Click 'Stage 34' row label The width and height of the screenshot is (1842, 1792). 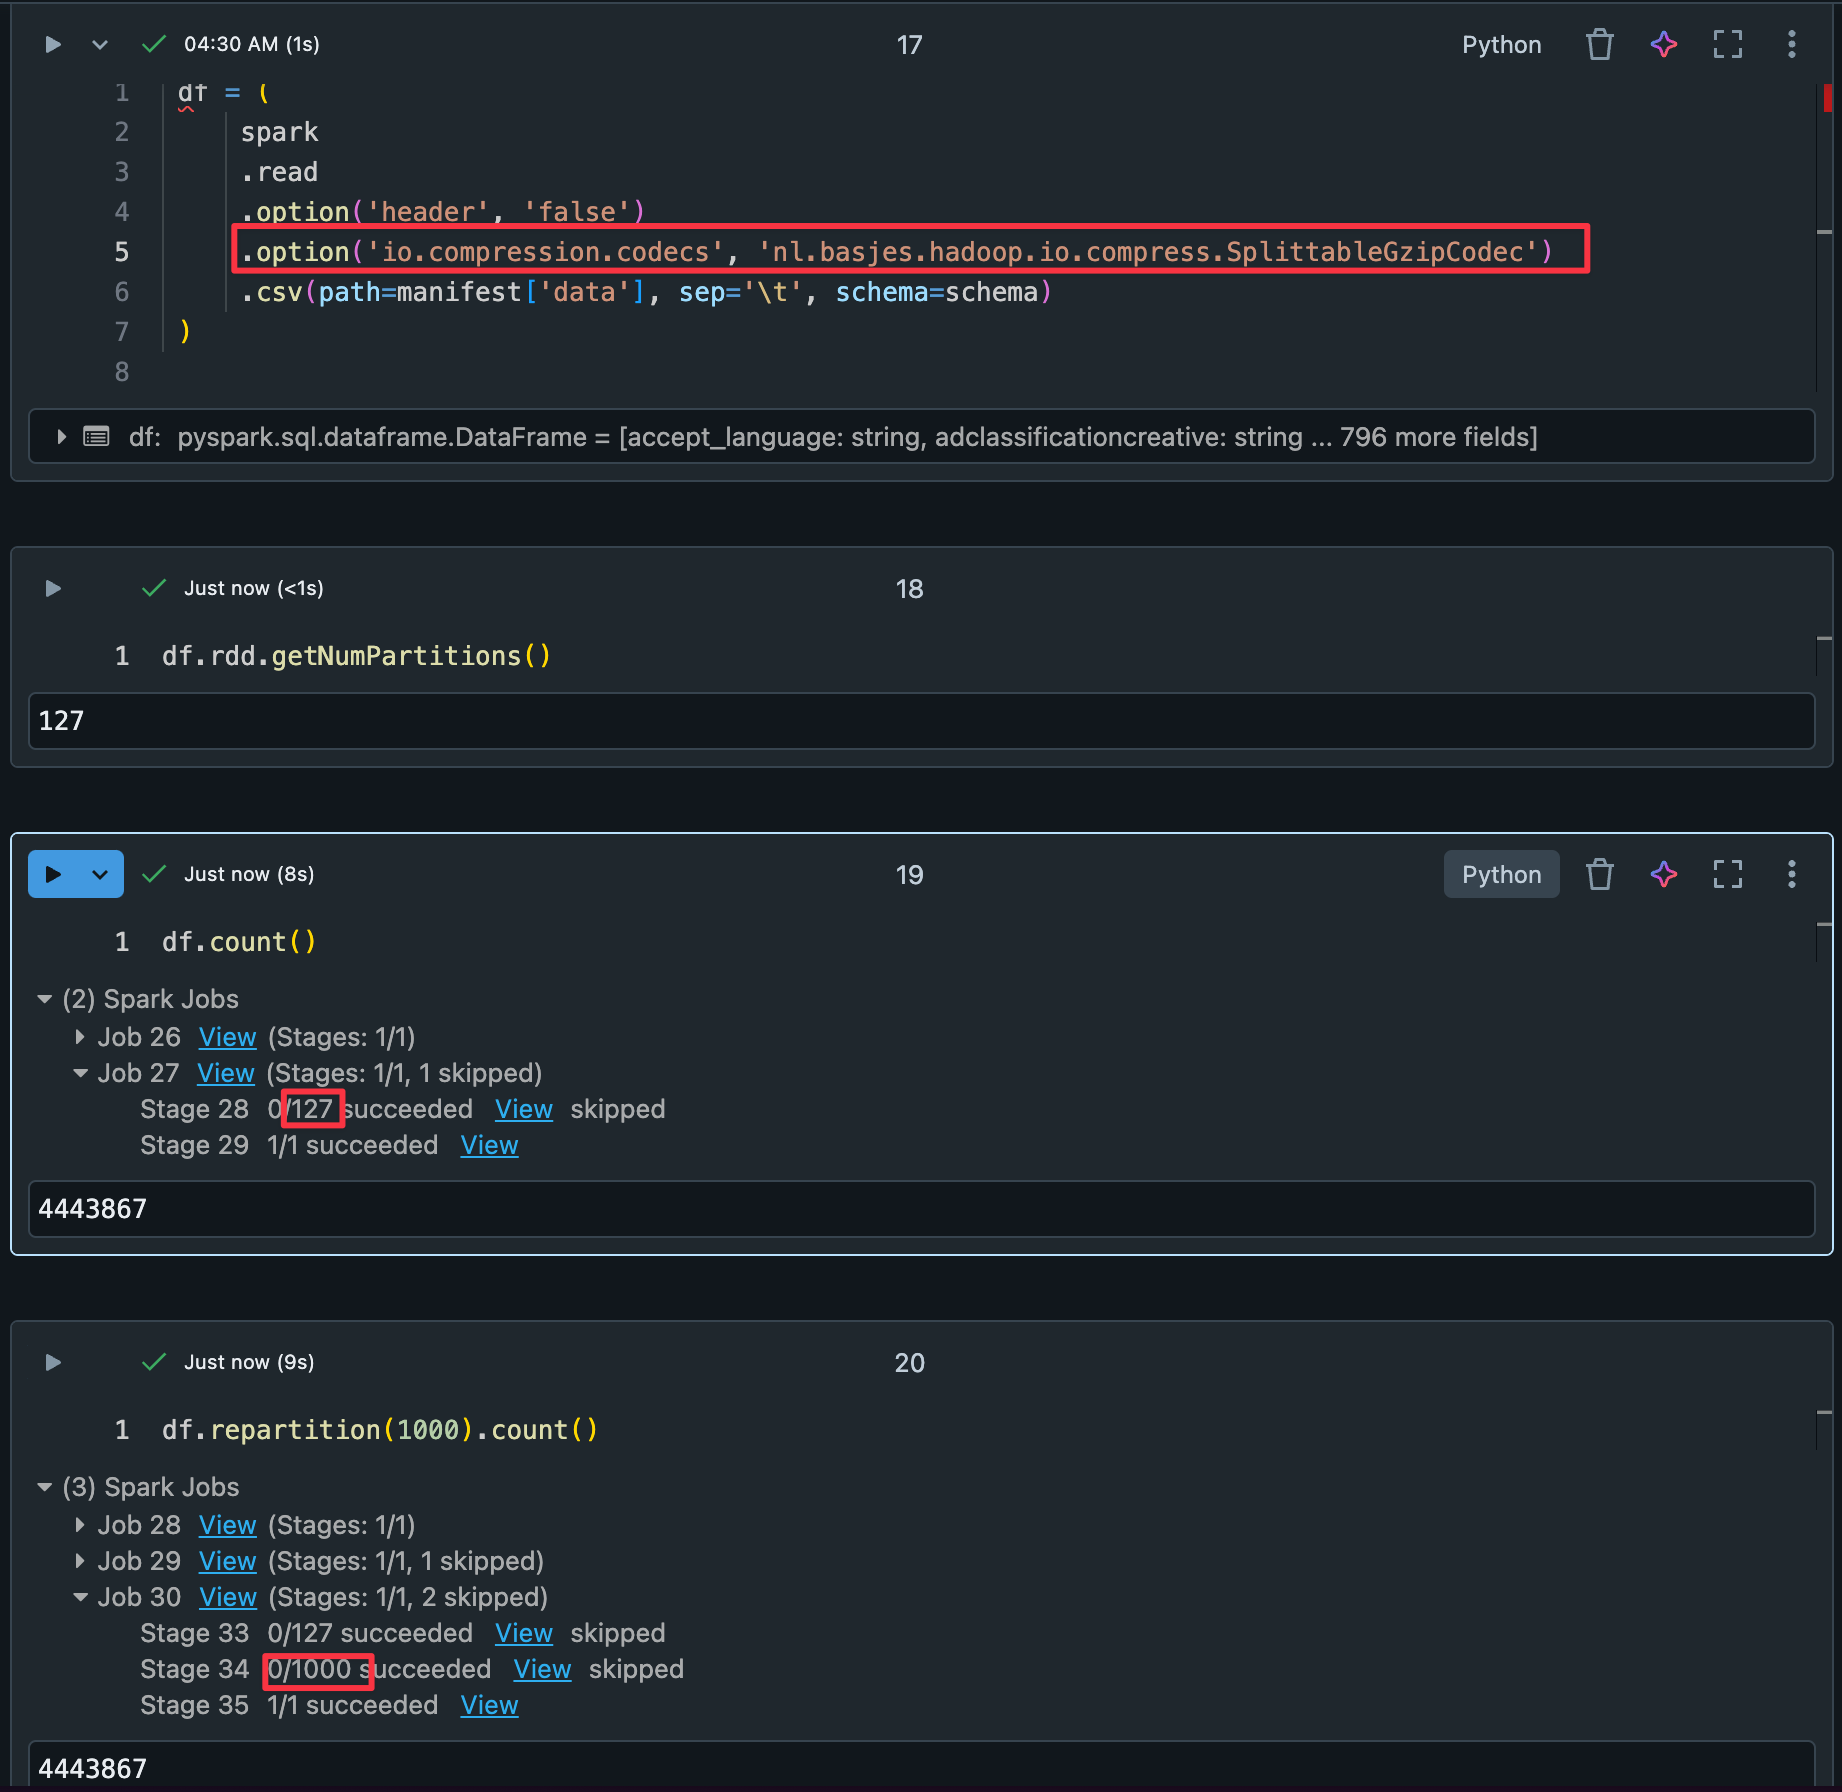point(194,1669)
